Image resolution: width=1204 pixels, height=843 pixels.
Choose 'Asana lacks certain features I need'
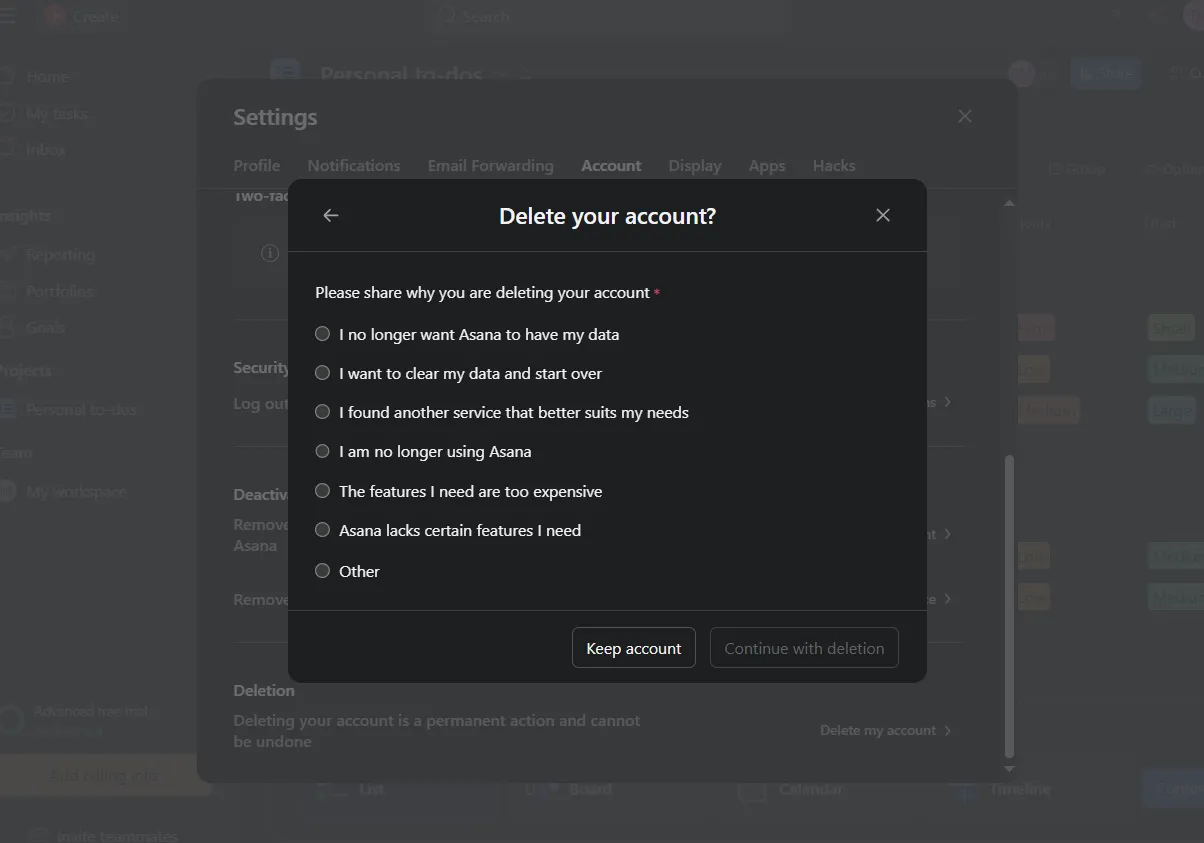coord(448,530)
